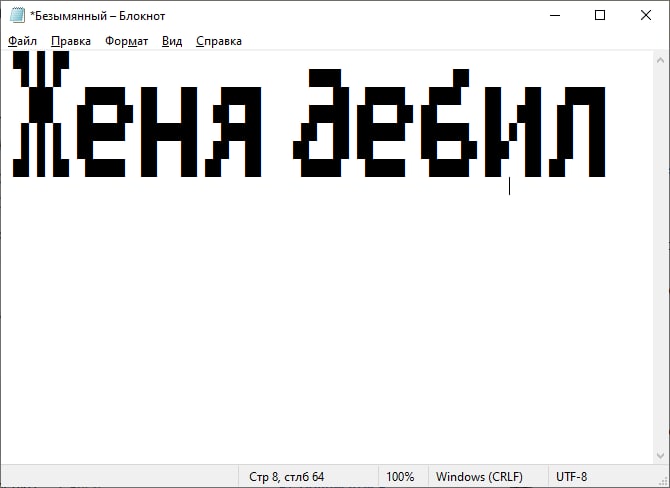Screen dimensions: 670x488
Task: Maximize the Блокнот window
Action: (600, 16)
